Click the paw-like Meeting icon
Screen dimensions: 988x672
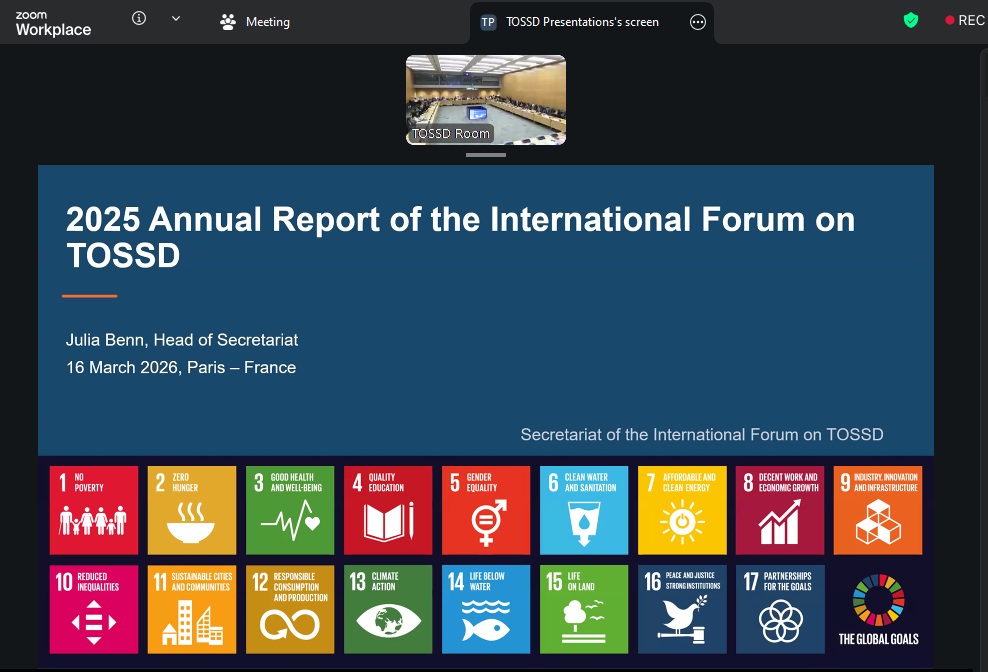pos(228,21)
